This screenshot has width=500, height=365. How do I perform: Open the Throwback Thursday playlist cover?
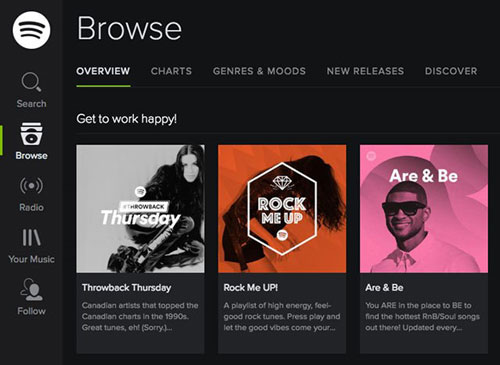coord(140,209)
